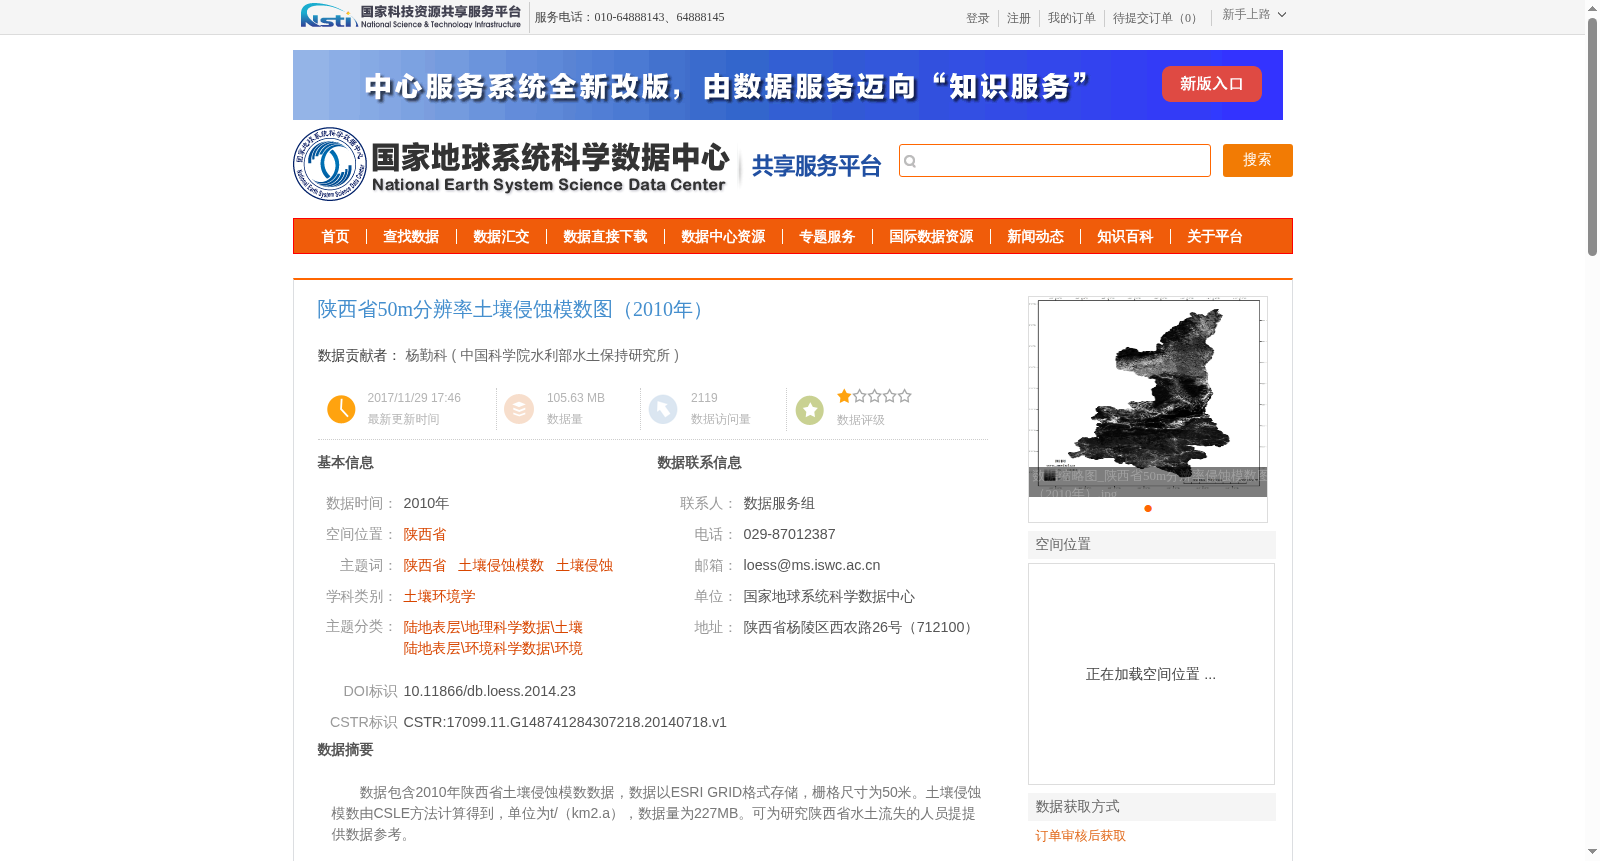The height and width of the screenshot is (861, 1600).
Task: Click the scrollbar down arrow
Action: click(1592, 852)
